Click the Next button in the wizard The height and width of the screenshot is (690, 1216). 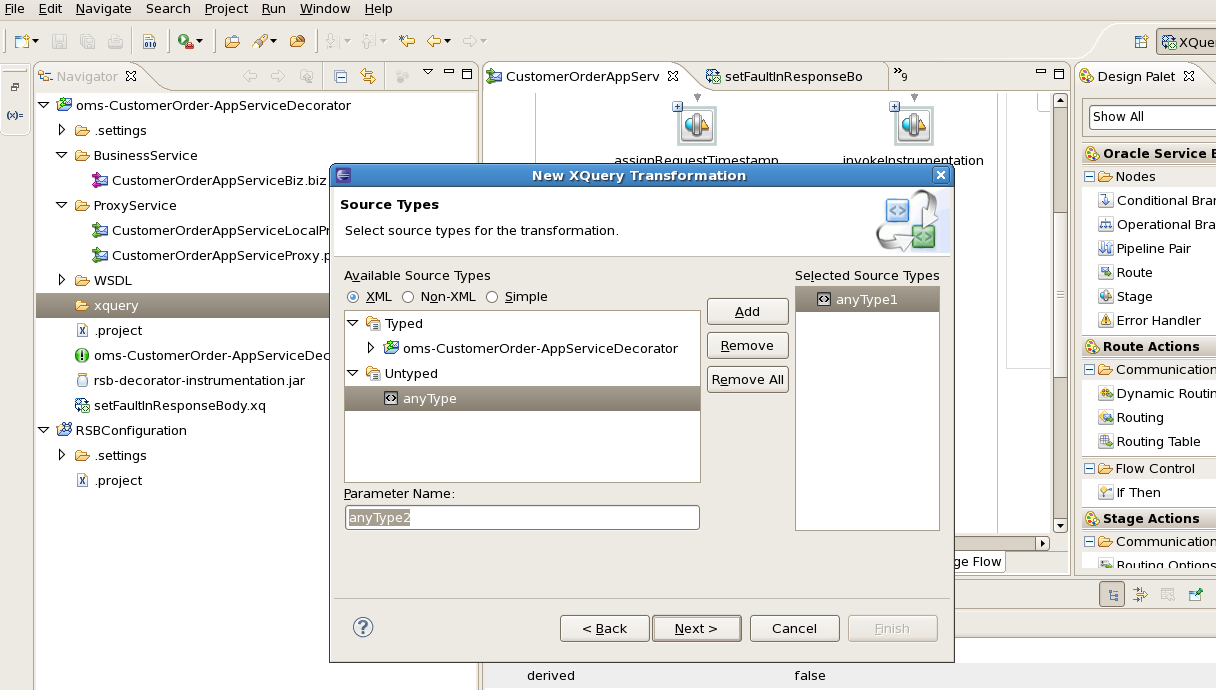tap(696, 628)
